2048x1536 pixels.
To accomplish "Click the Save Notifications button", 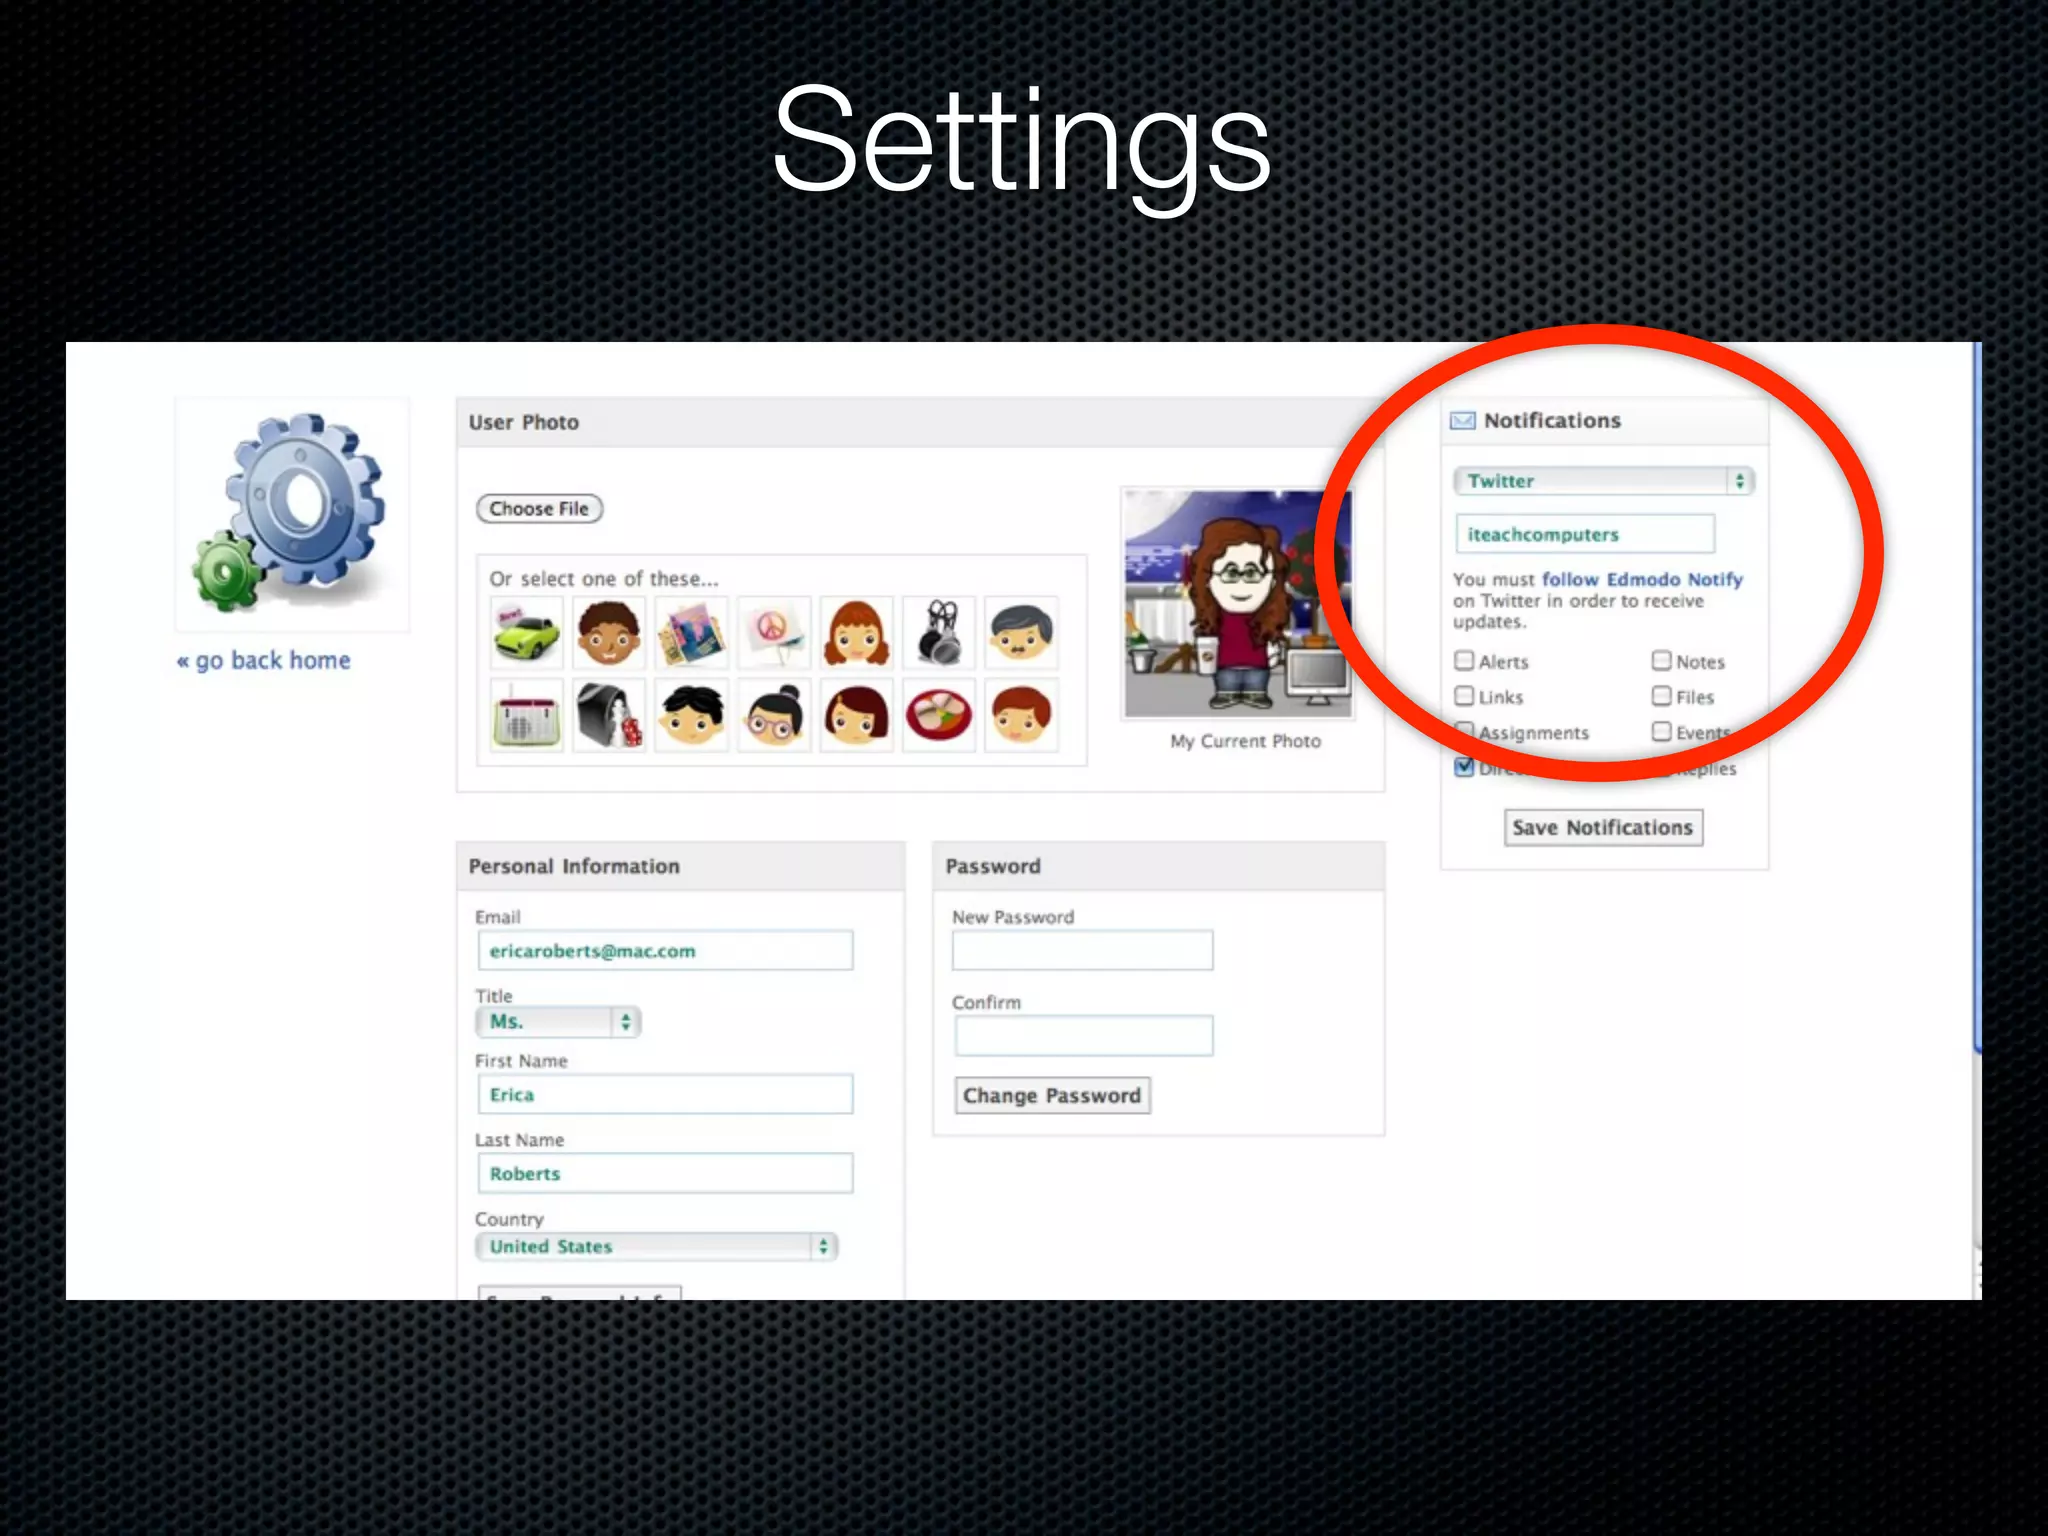I will [1603, 828].
